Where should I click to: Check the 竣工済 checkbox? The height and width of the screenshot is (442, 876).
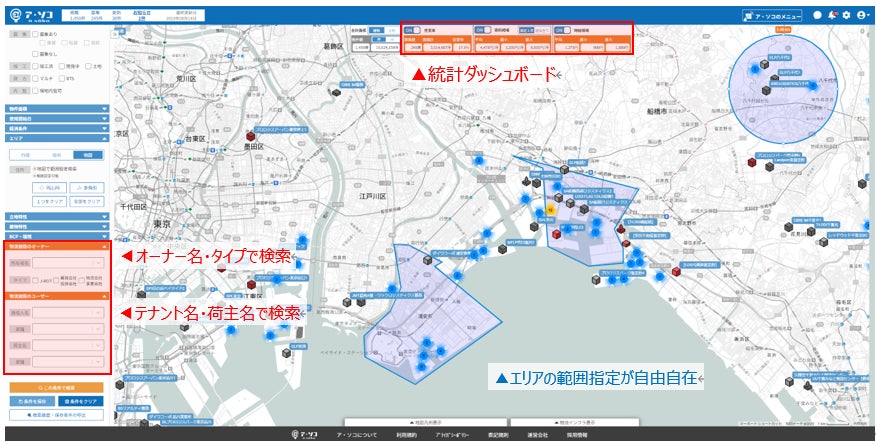pos(35,66)
